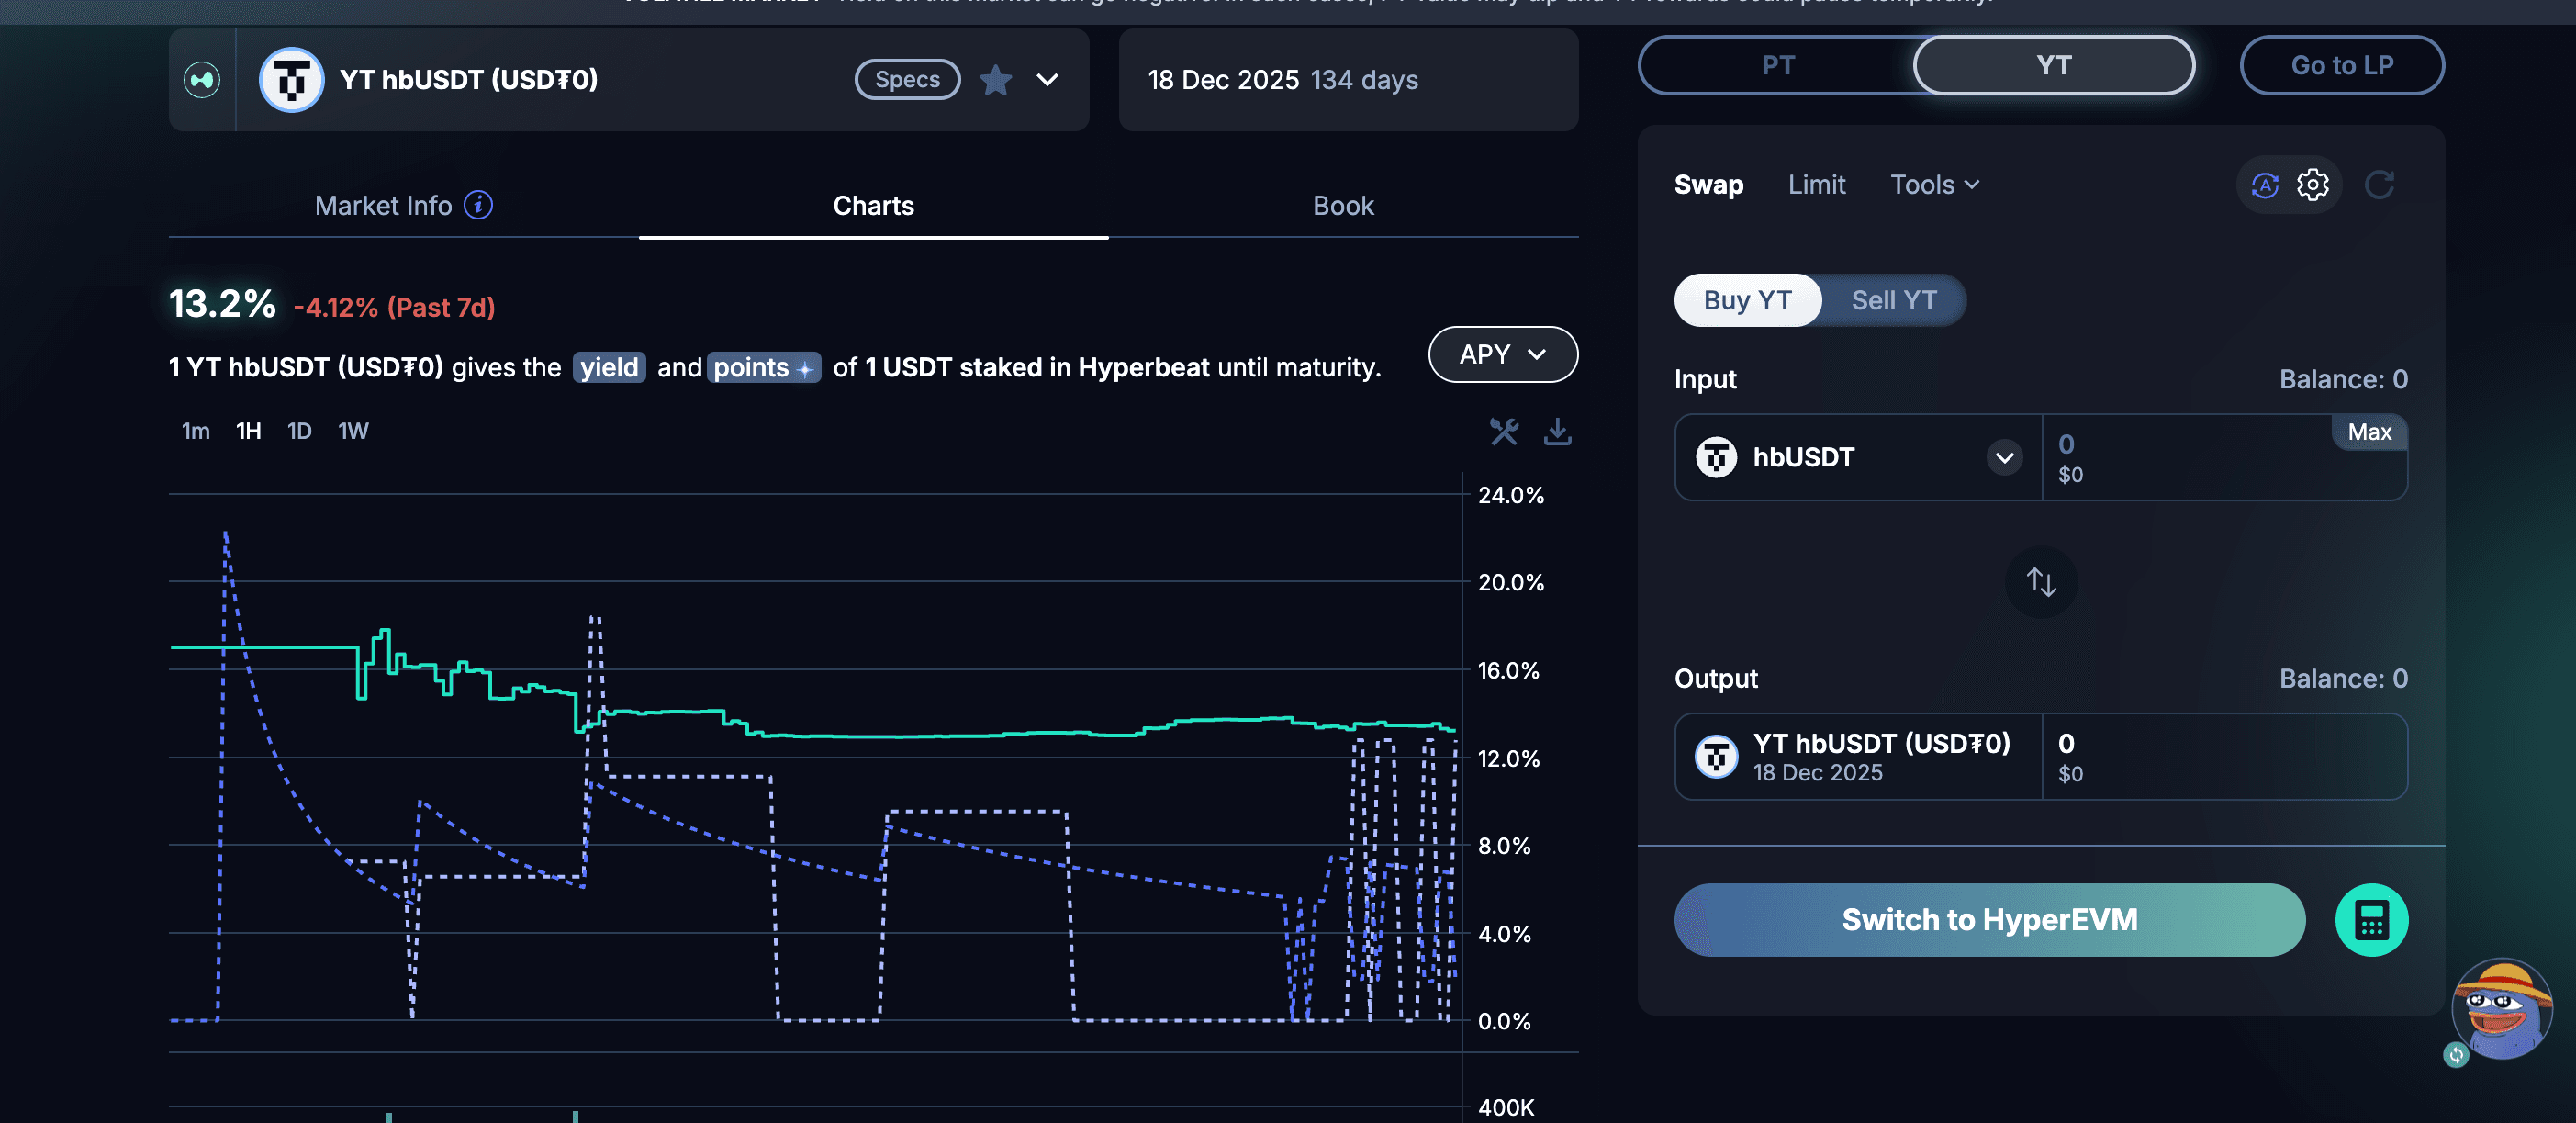Swap input and output with the arrows icon
The image size is (2576, 1123).
pyautogui.click(x=2040, y=581)
